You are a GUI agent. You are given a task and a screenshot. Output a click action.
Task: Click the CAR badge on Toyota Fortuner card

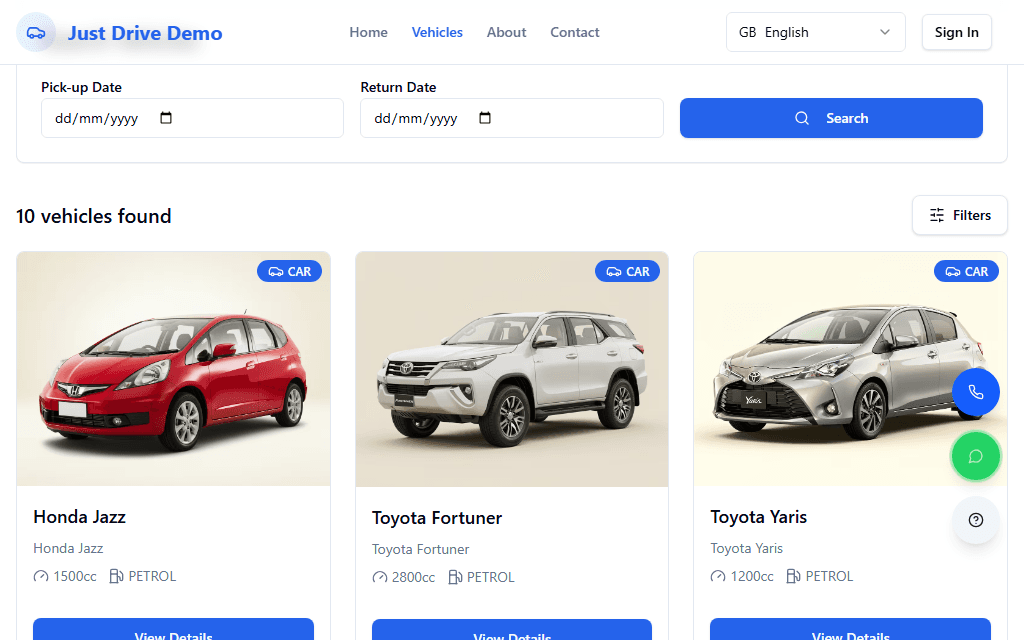coord(628,271)
